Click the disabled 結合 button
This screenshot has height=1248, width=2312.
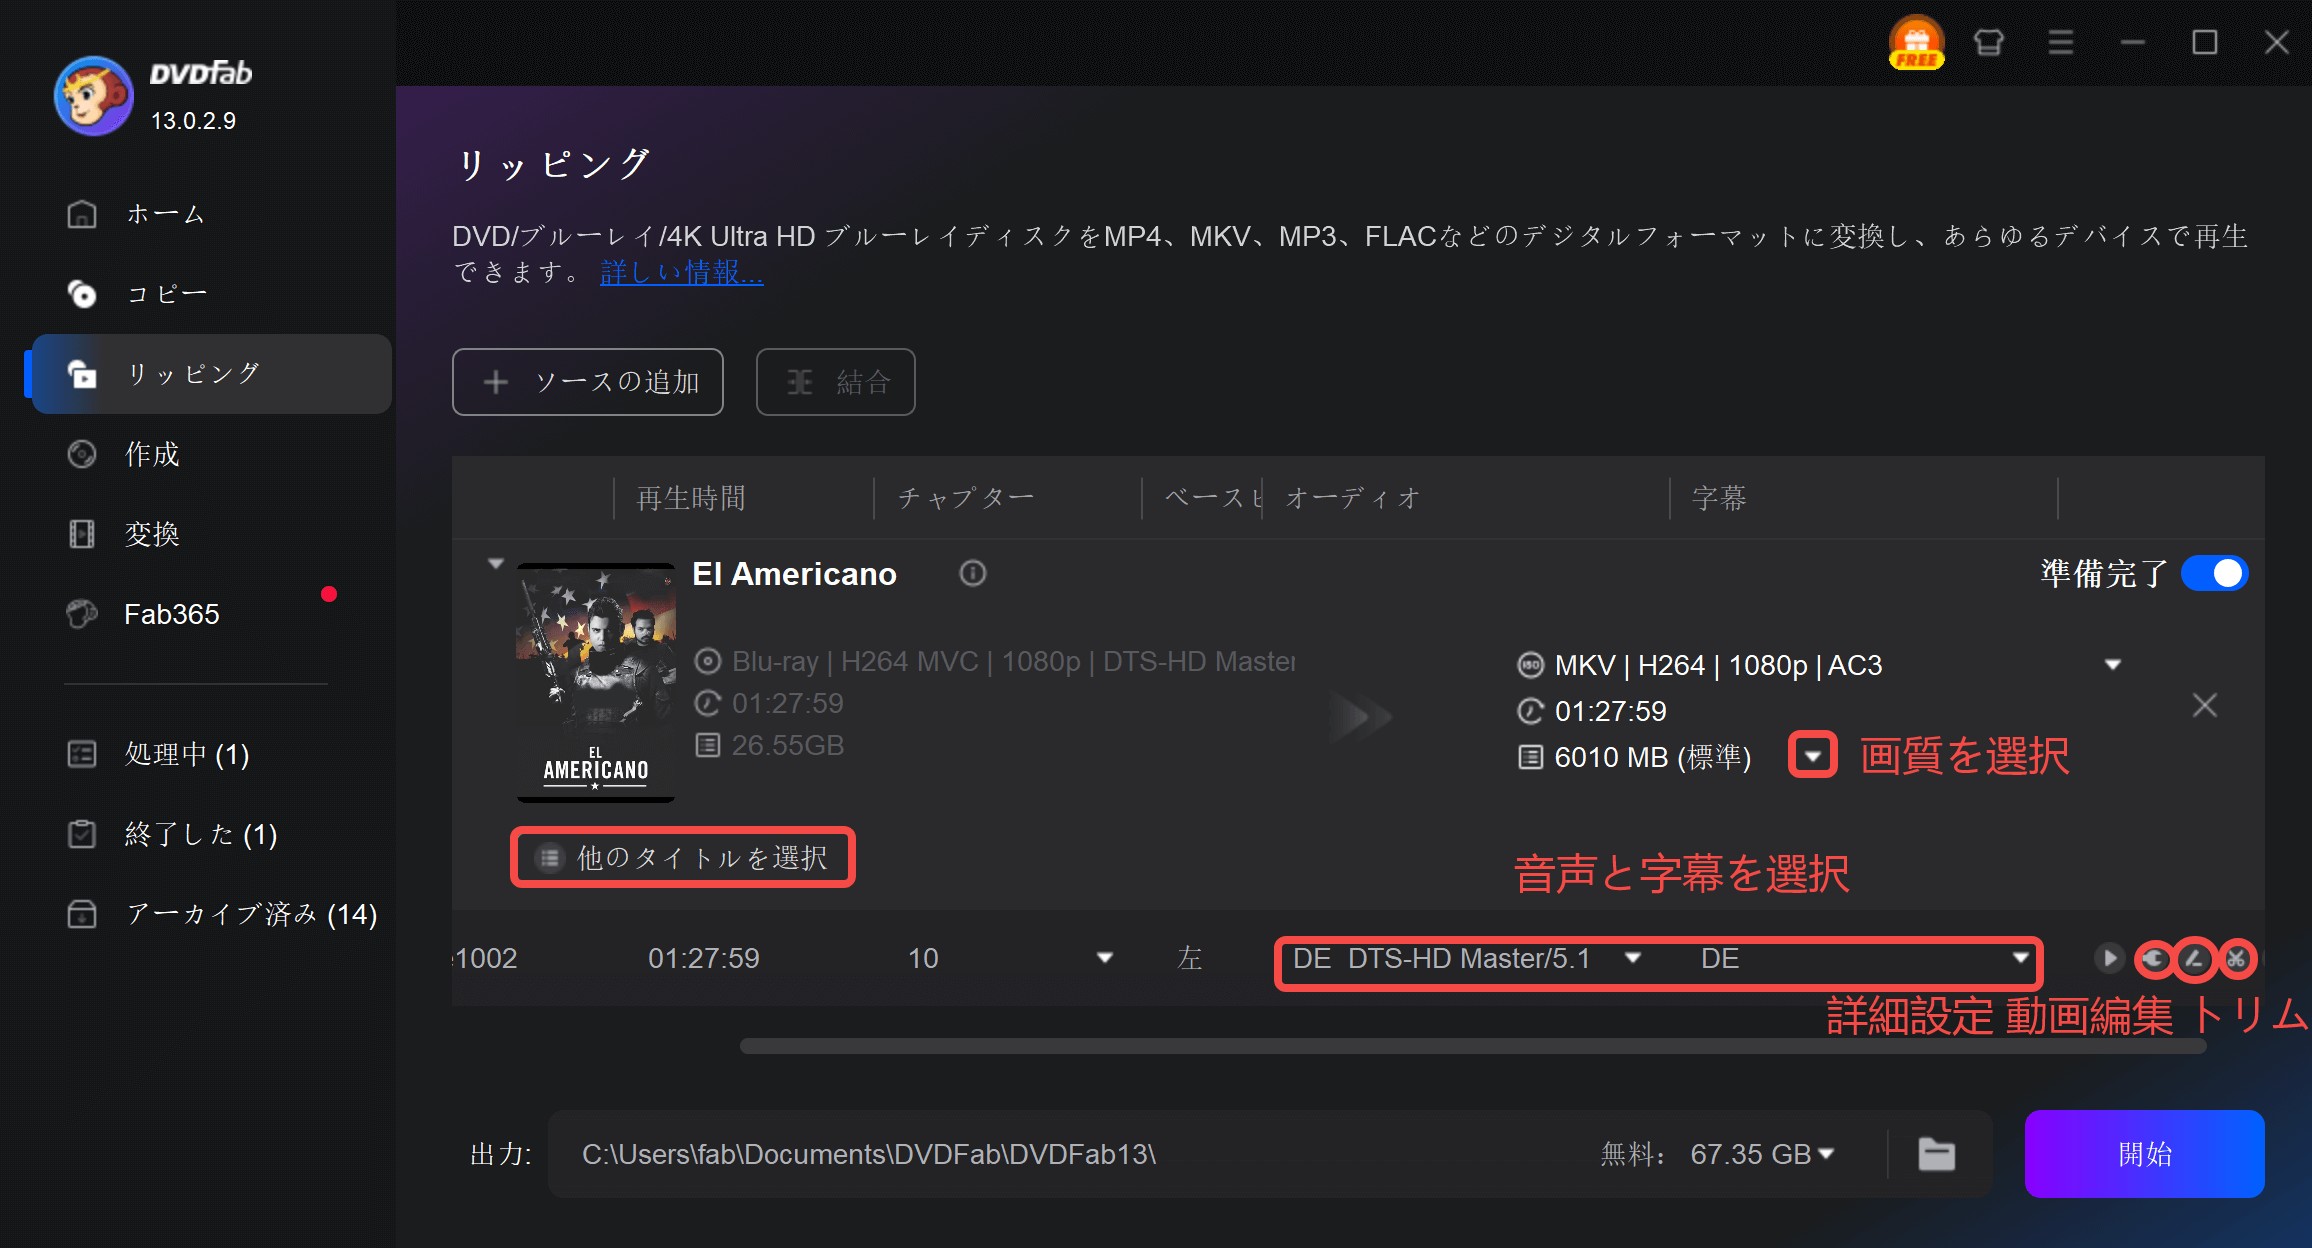pyautogui.click(x=836, y=381)
